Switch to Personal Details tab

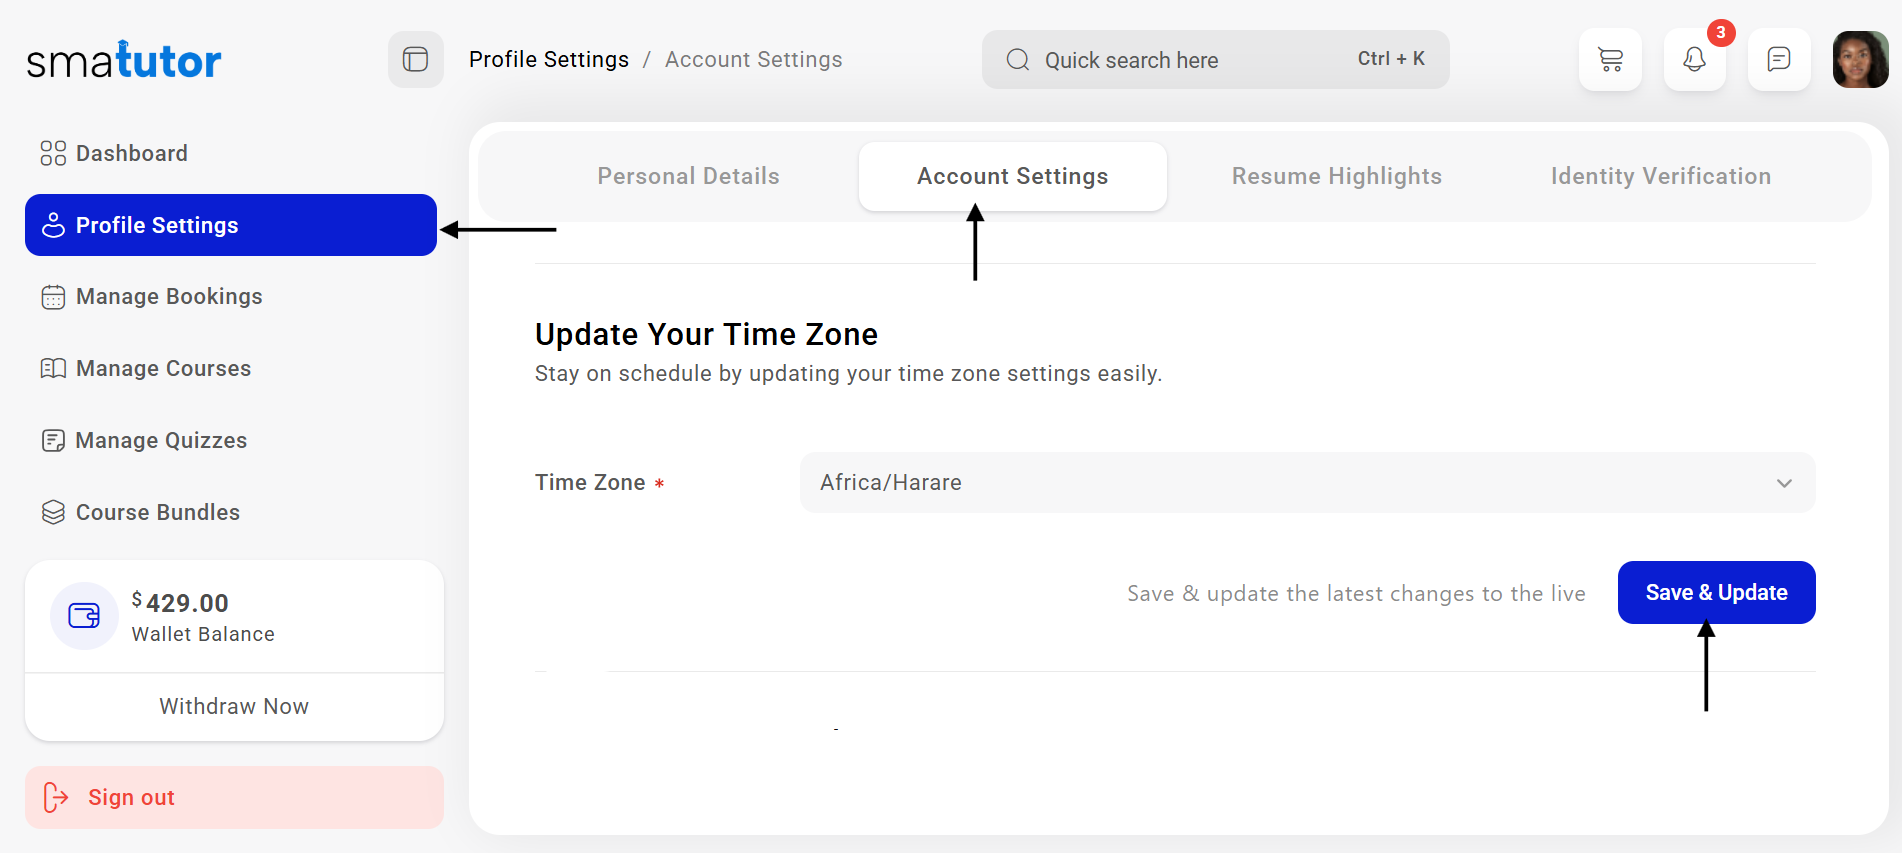point(688,176)
